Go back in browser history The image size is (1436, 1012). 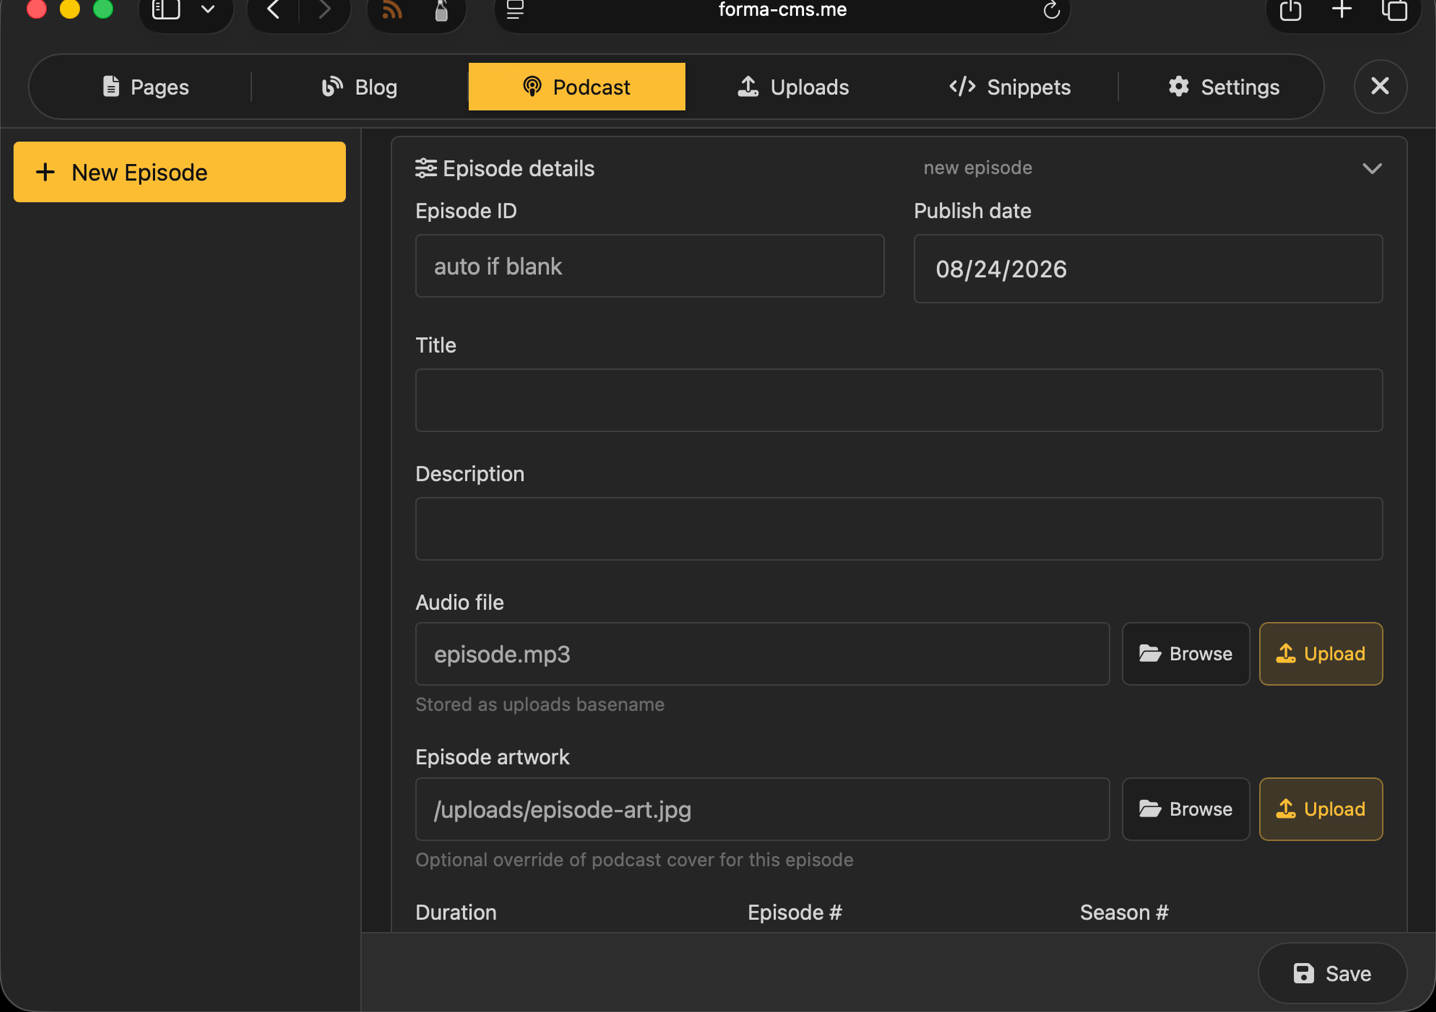tap(273, 10)
